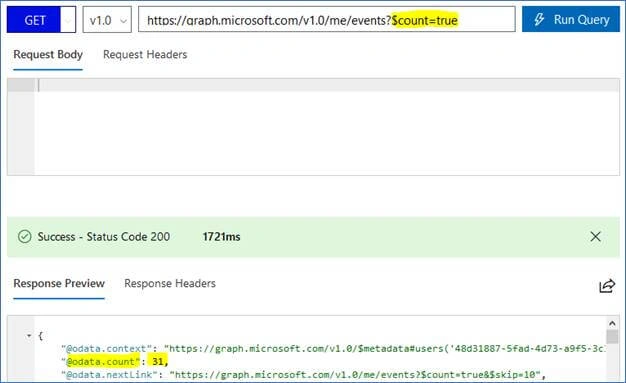
Task: Open the v1.0 version dropdown
Action: coord(107,20)
